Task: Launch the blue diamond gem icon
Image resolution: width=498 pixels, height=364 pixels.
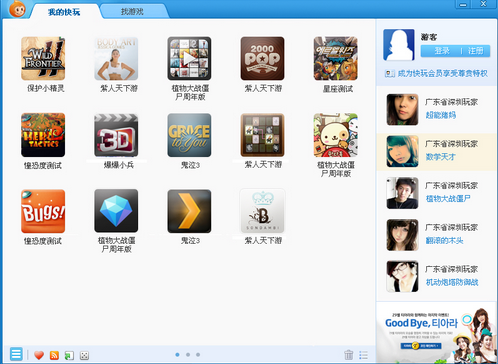Action: click(116, 211)
